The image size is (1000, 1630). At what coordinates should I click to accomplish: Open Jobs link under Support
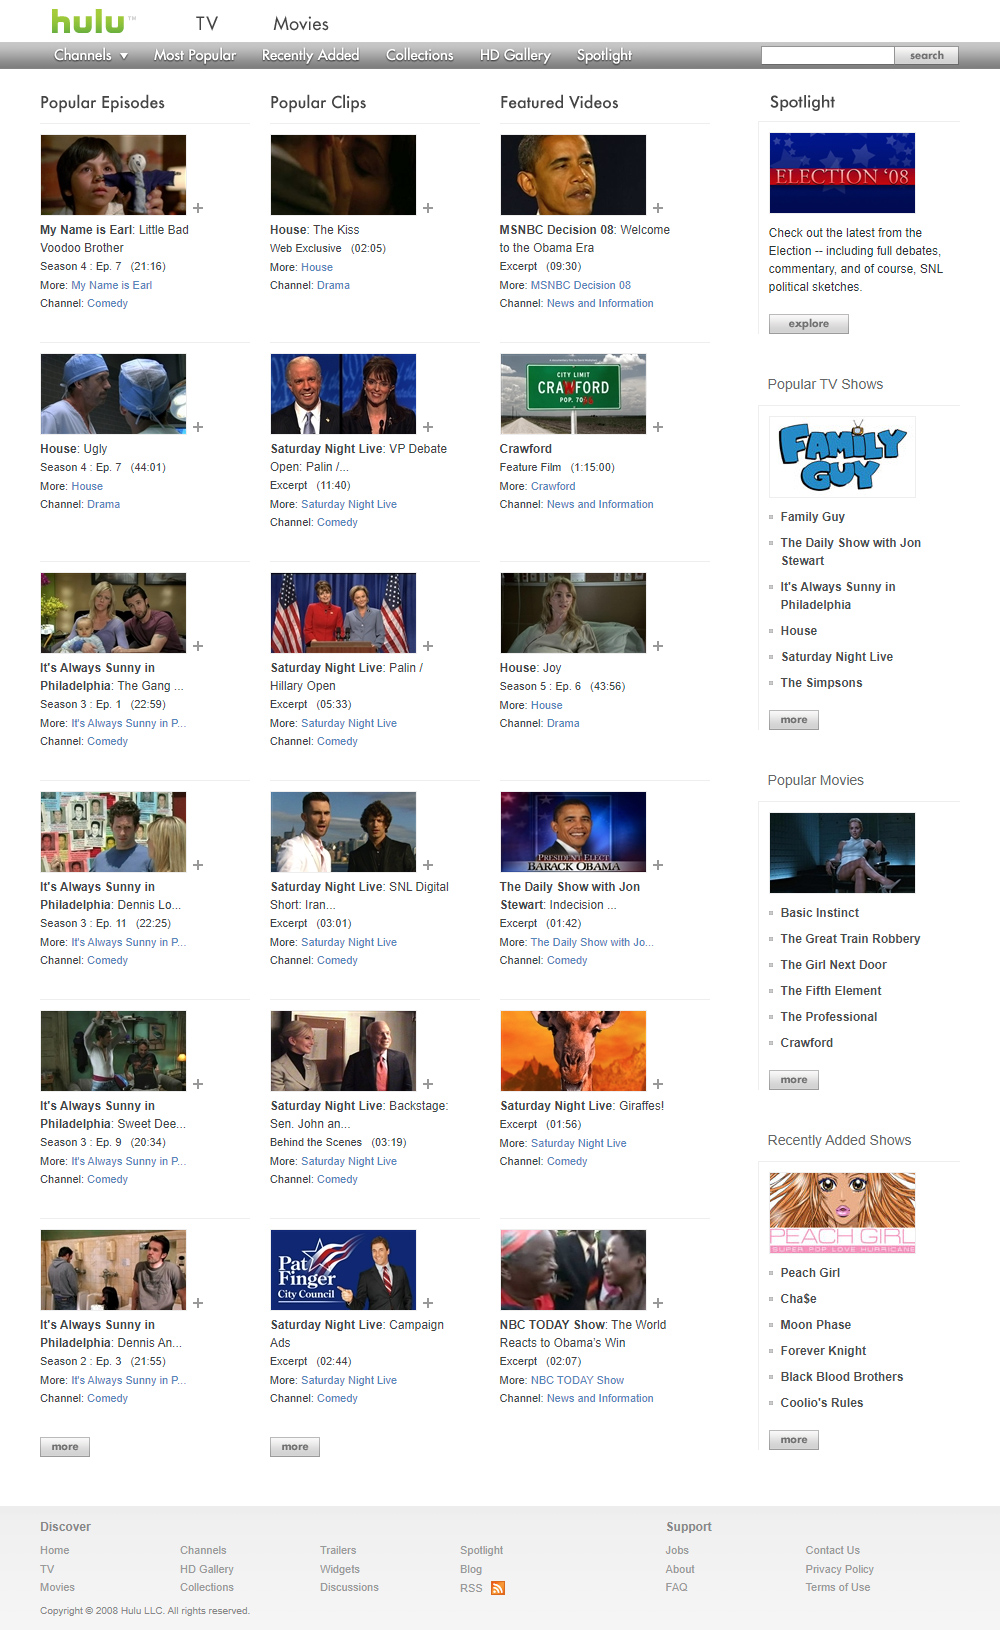(677, 1550)
